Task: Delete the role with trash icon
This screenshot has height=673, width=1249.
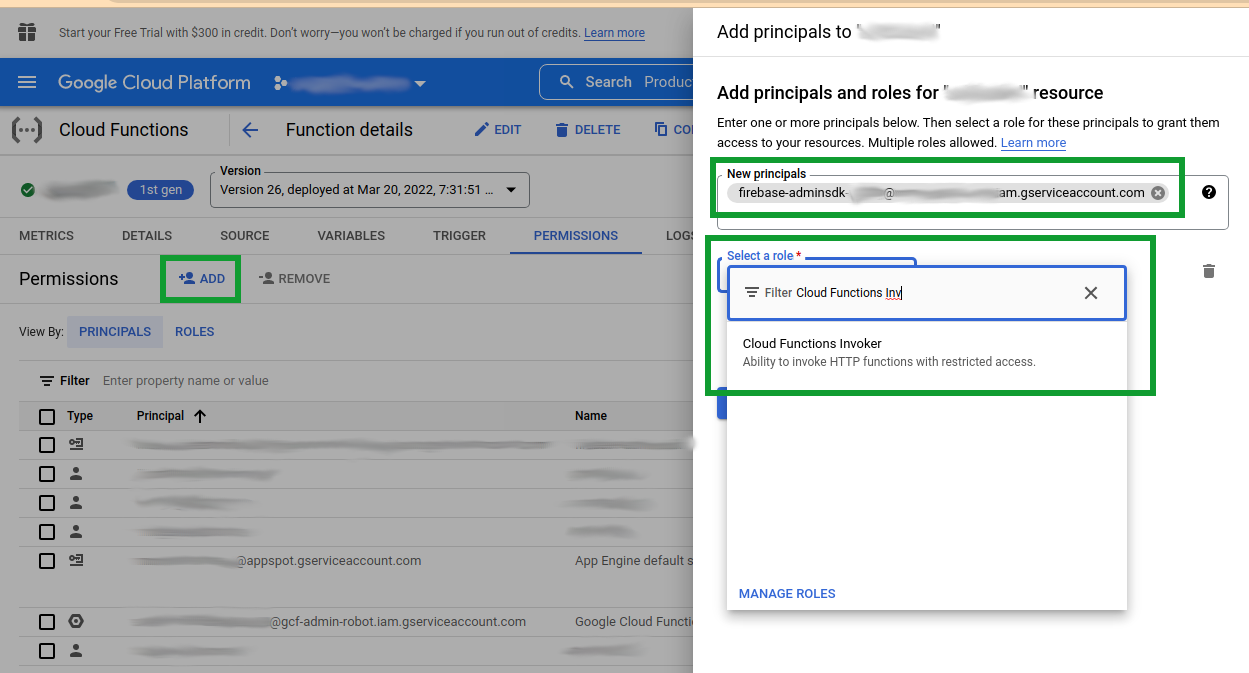Action: tap(1209, 271)
